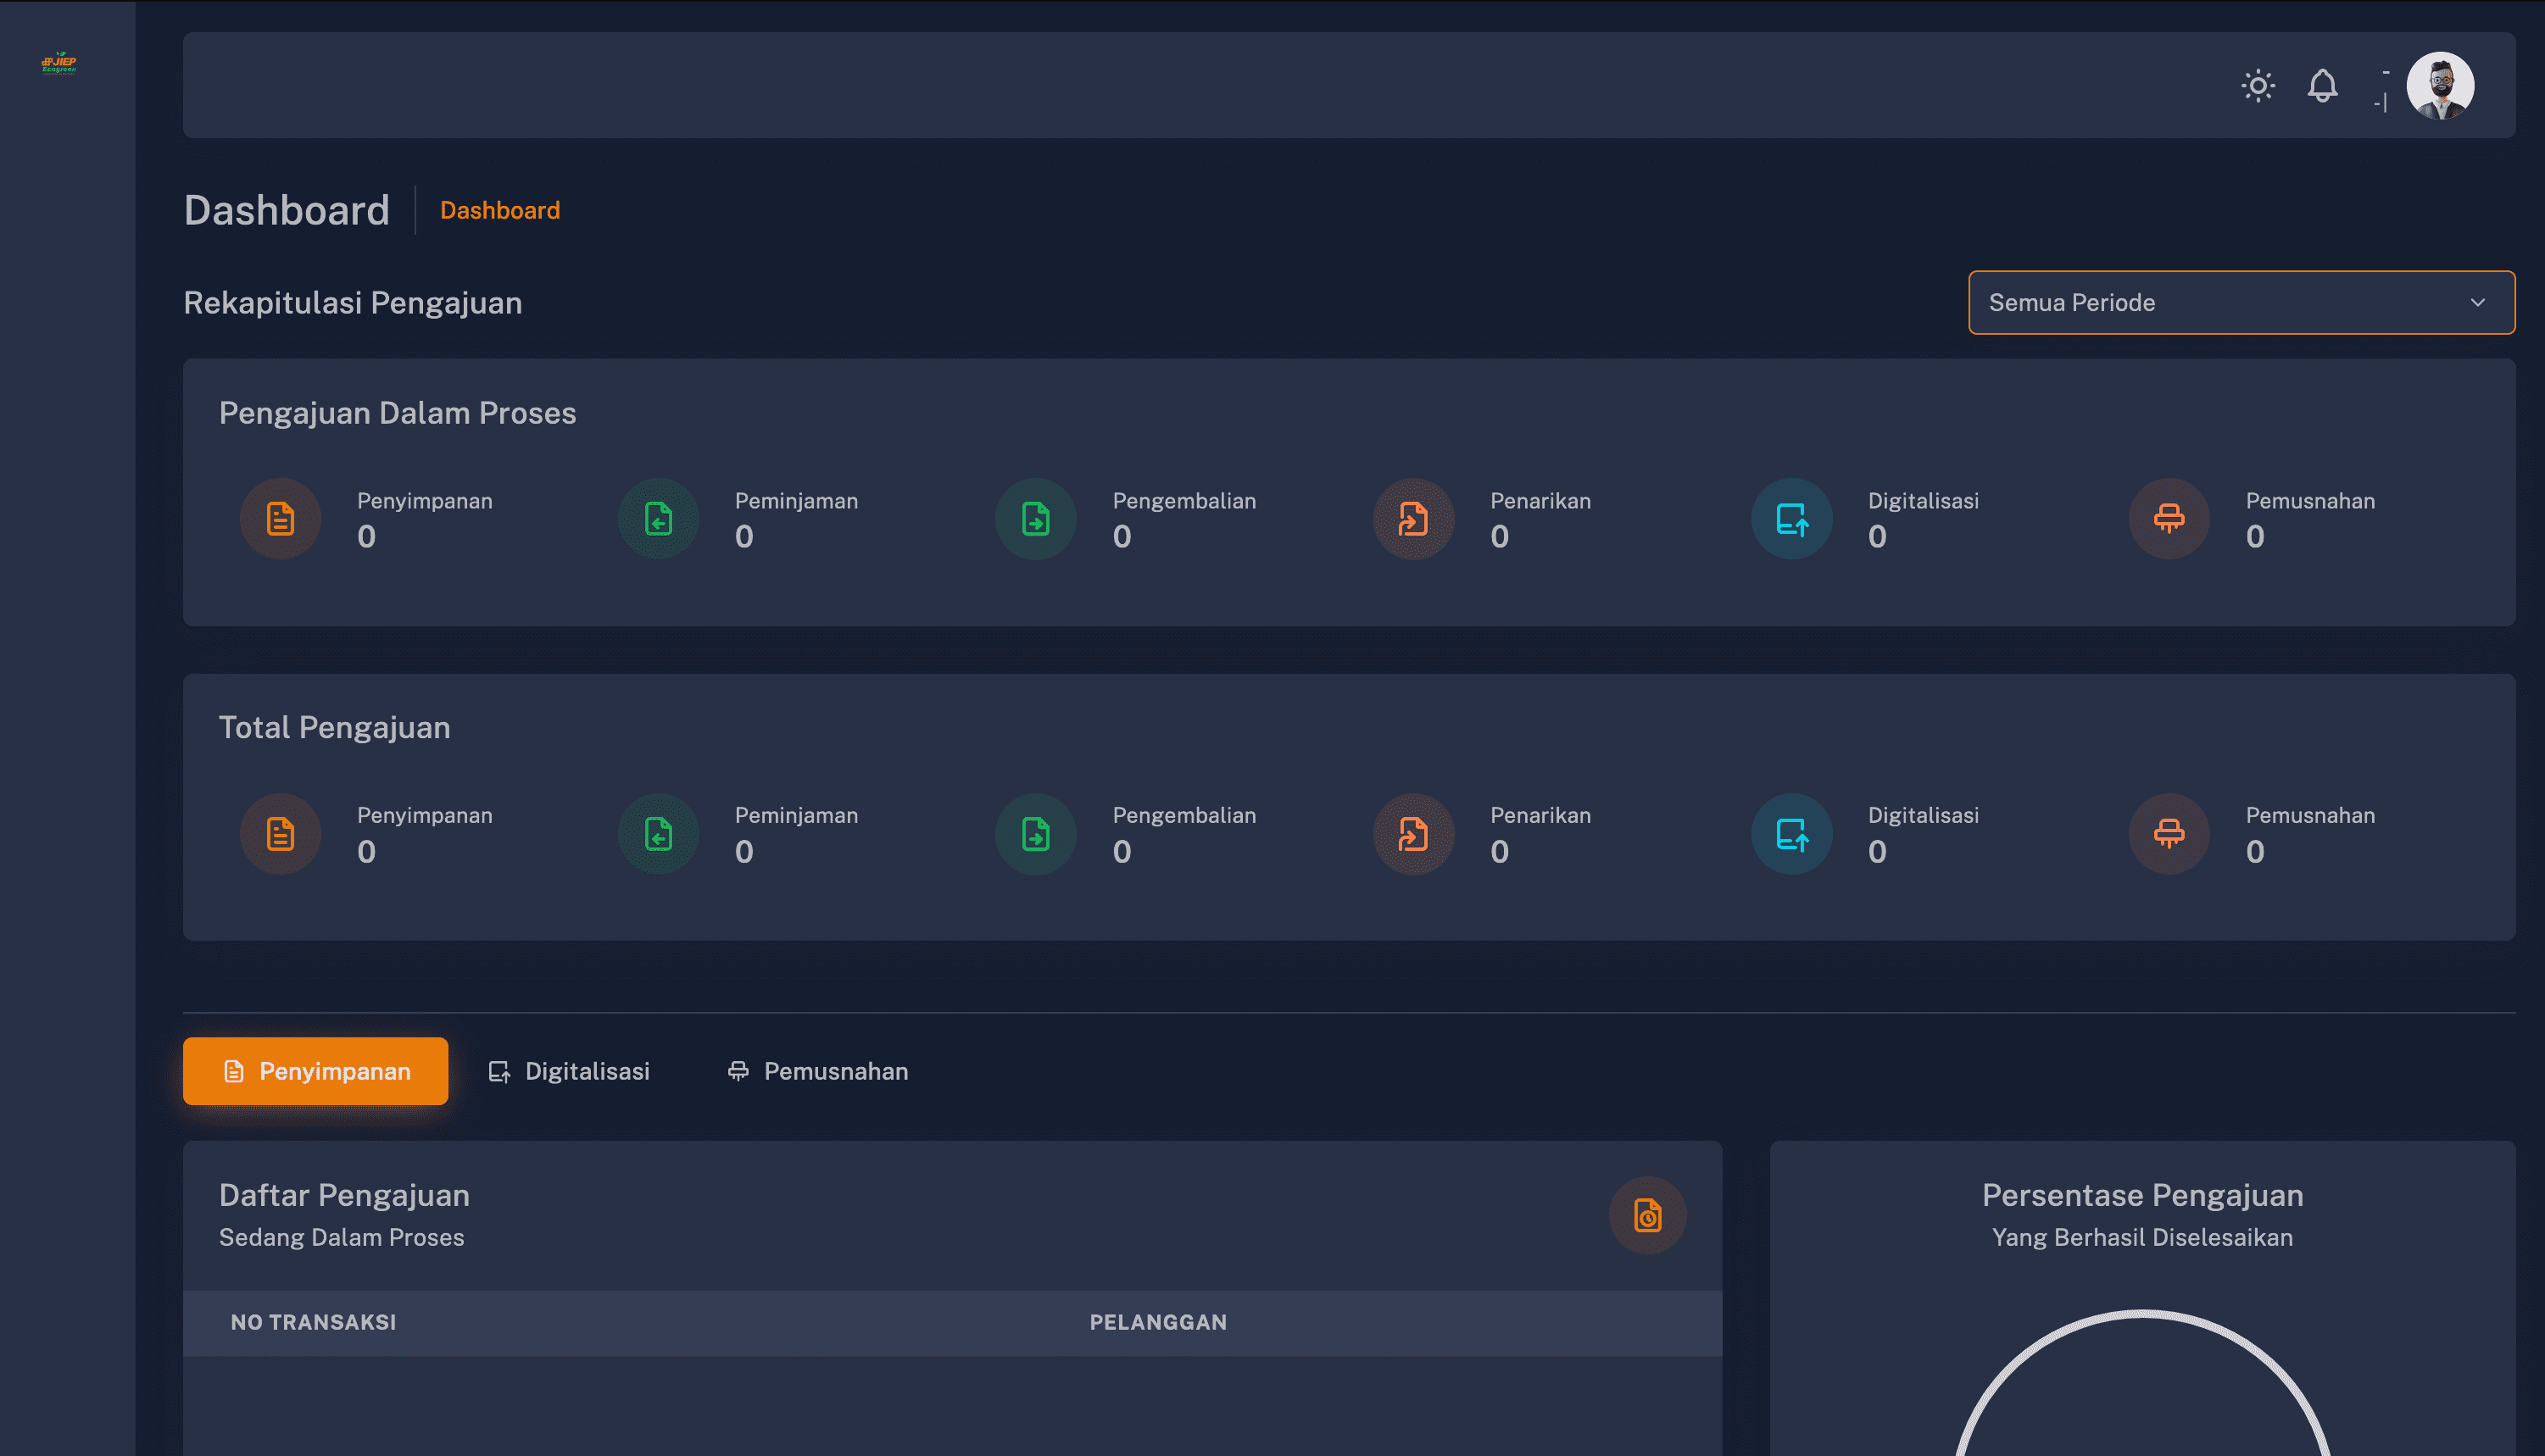Switch to the Pemusnahan tab
The image size is (2545, 1456).
[x=817, y=1071]
